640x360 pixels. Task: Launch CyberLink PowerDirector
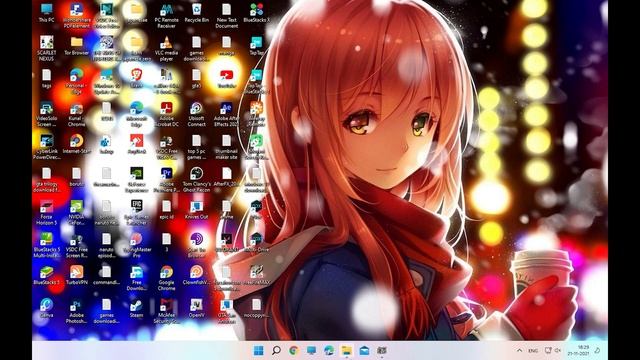pyautogui.click(x=46, y=147)
